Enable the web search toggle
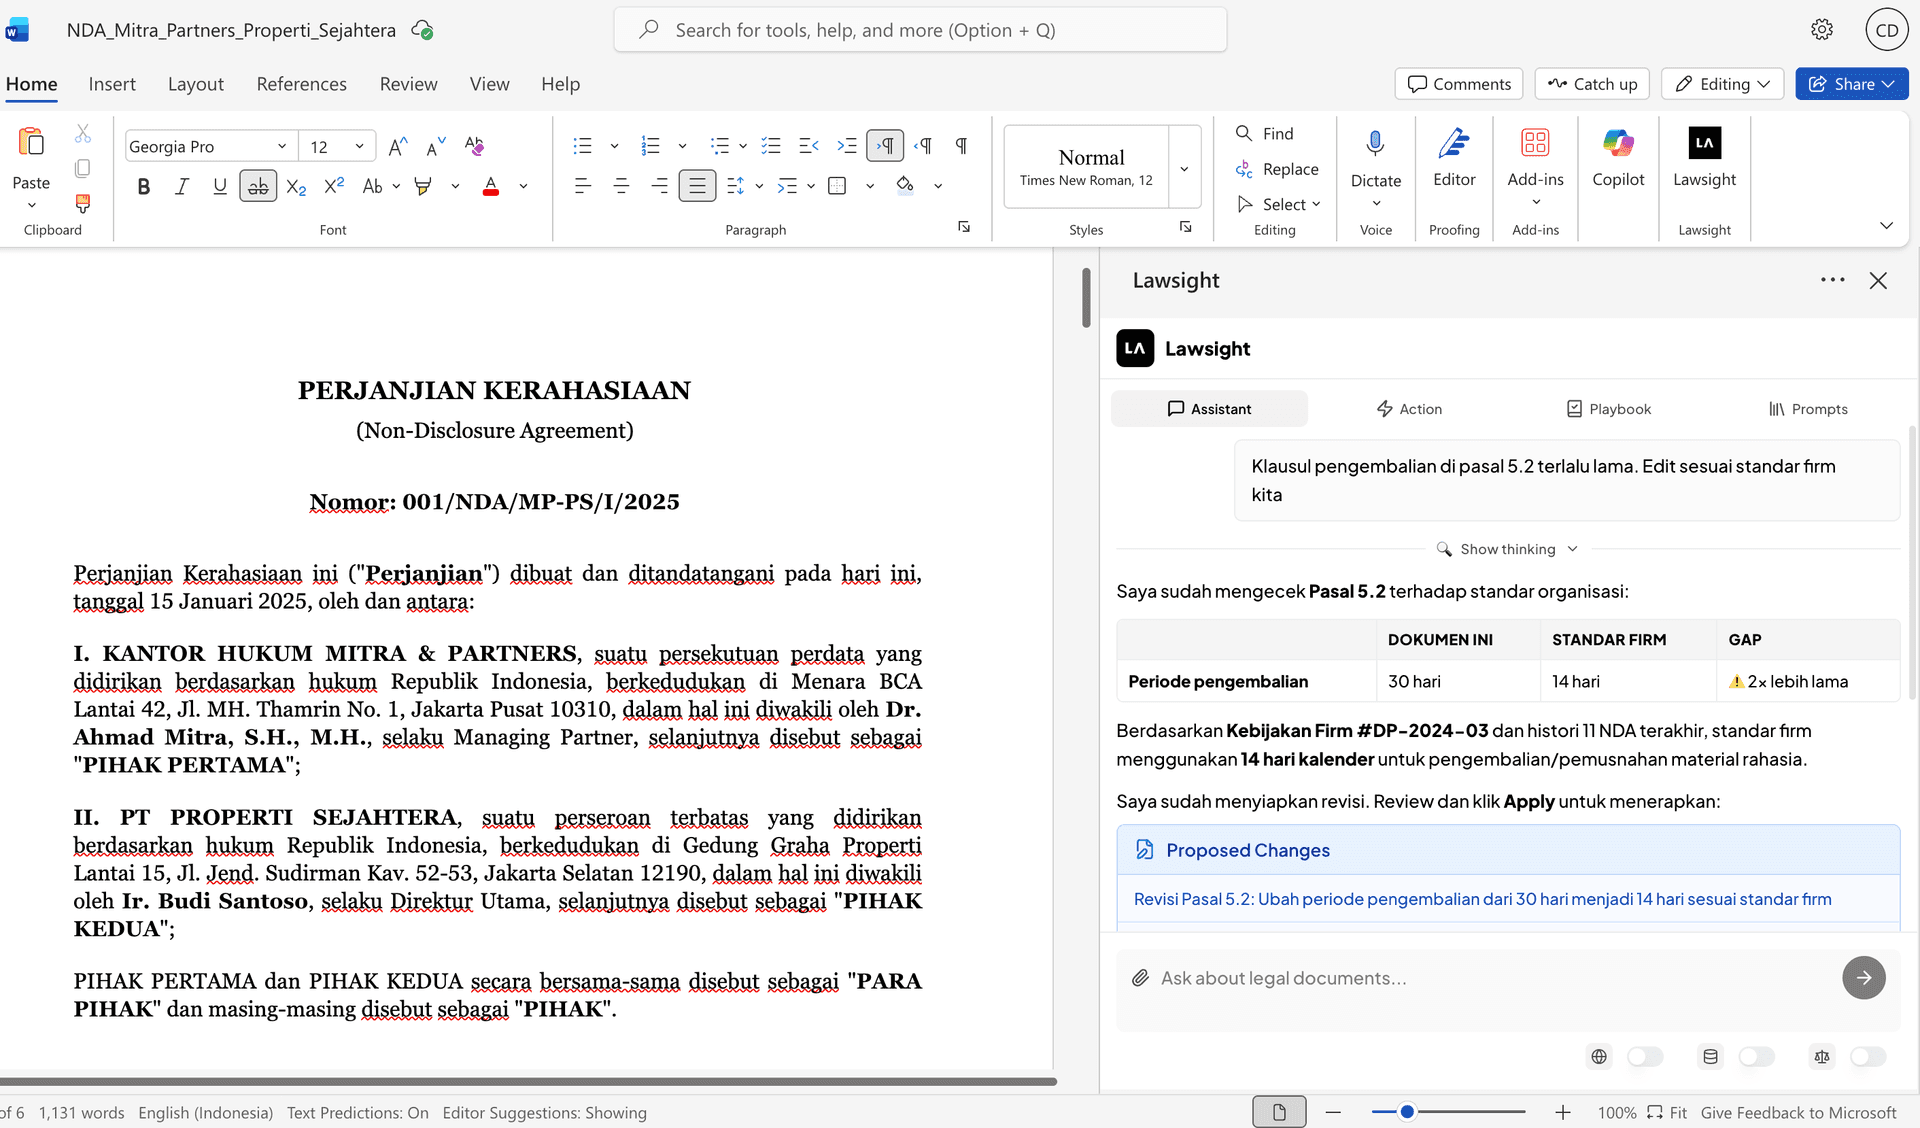 tap(1645, 1056)
